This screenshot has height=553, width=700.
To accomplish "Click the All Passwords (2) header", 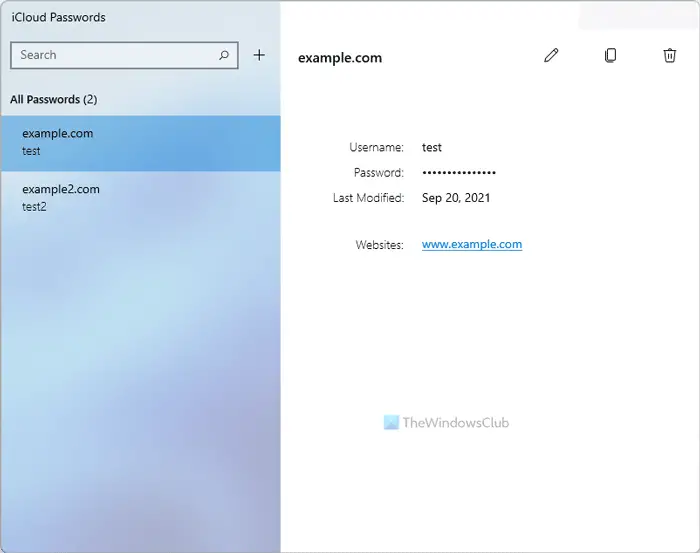I will 54,99.
